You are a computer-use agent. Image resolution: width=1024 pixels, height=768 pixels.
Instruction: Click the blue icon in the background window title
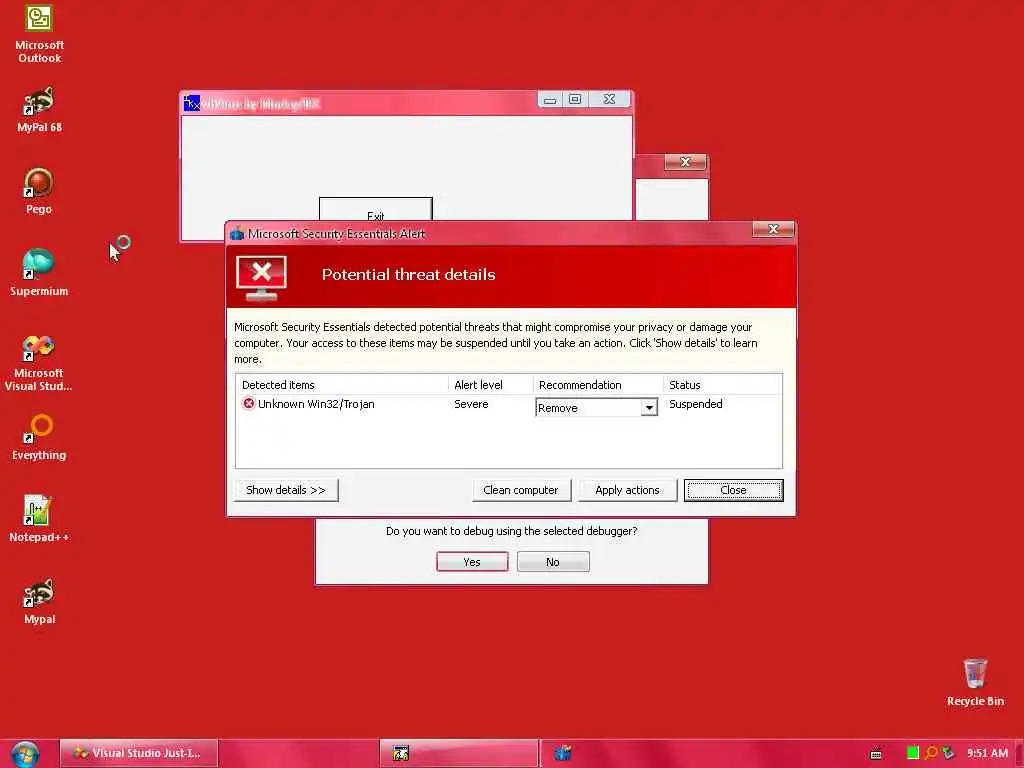(x=192, y=103)
